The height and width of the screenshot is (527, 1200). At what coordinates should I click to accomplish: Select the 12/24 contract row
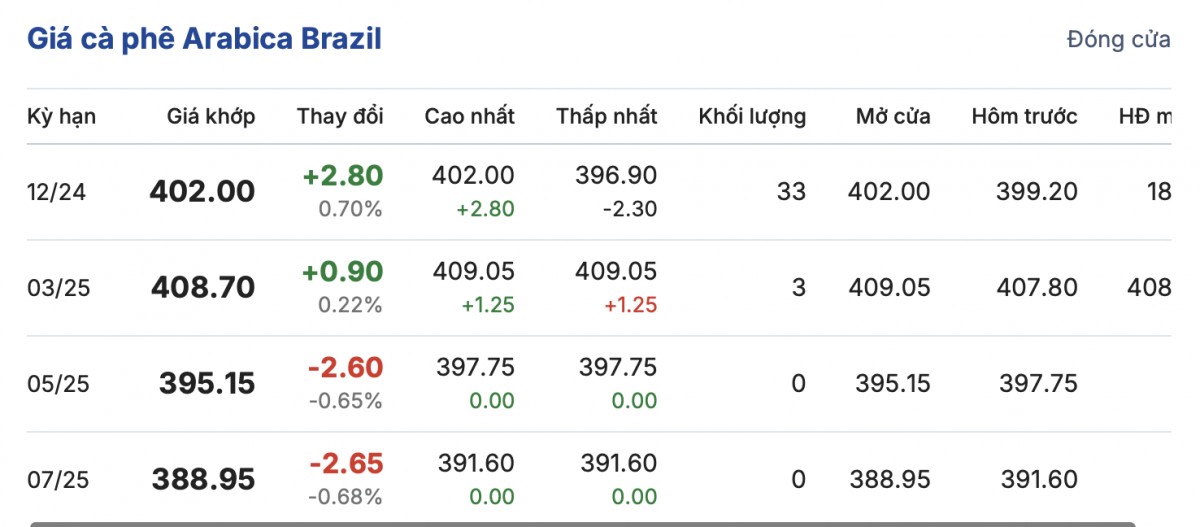pyautogui.click(x=57, y=192)
